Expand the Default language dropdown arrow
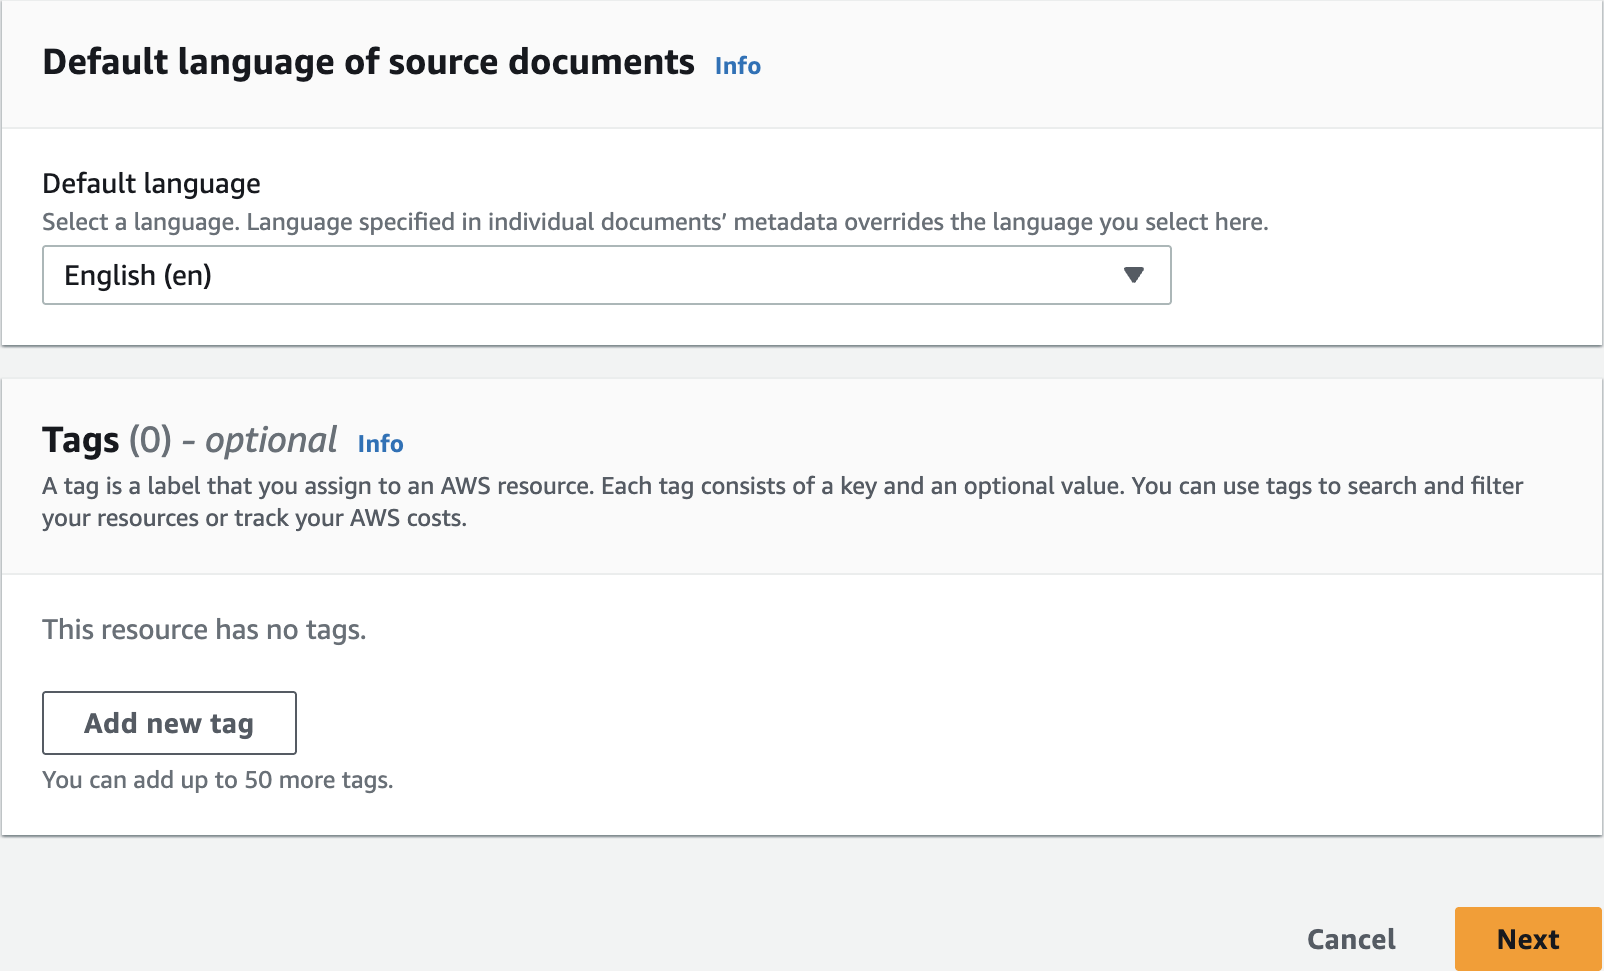1604x971 pixels. click(1133, 275)
